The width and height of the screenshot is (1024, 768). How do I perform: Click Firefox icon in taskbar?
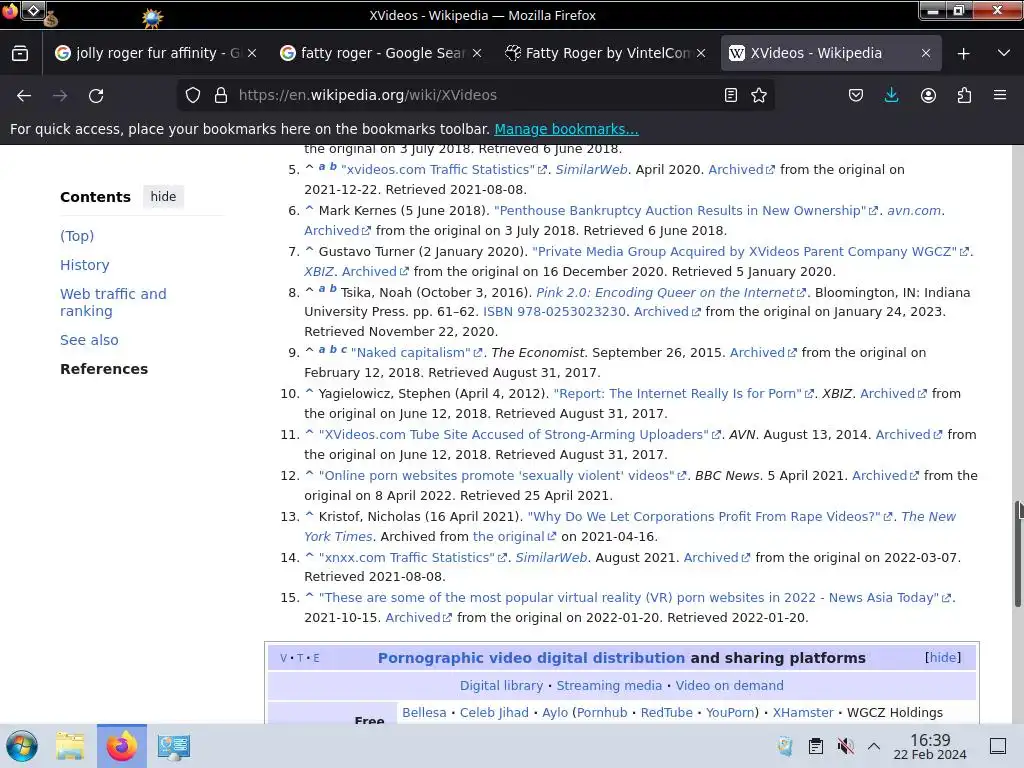tap(122, 746)
